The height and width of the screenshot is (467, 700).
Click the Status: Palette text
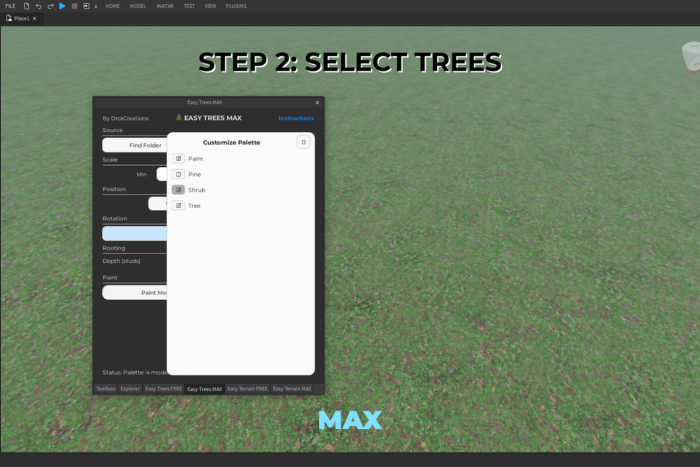134,372
